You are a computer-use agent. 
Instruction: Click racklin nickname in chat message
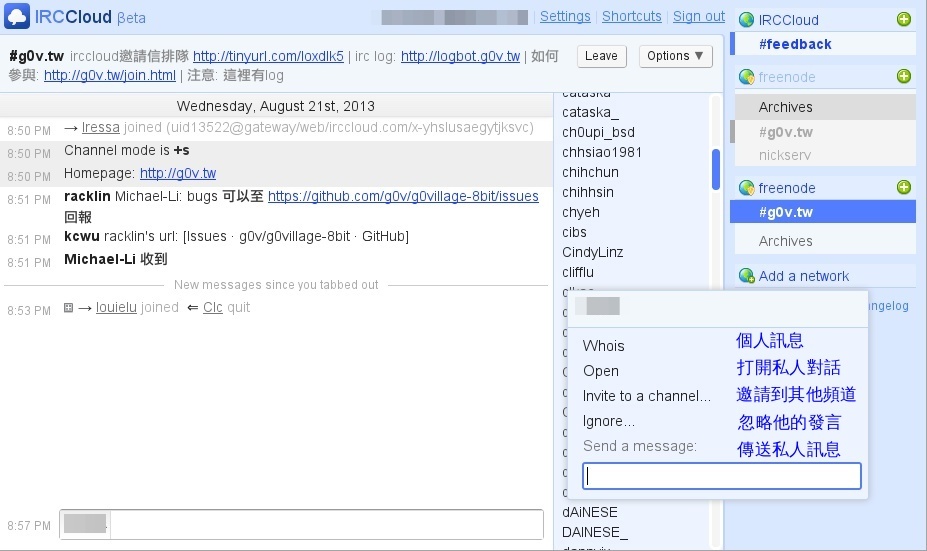[87, 196]
